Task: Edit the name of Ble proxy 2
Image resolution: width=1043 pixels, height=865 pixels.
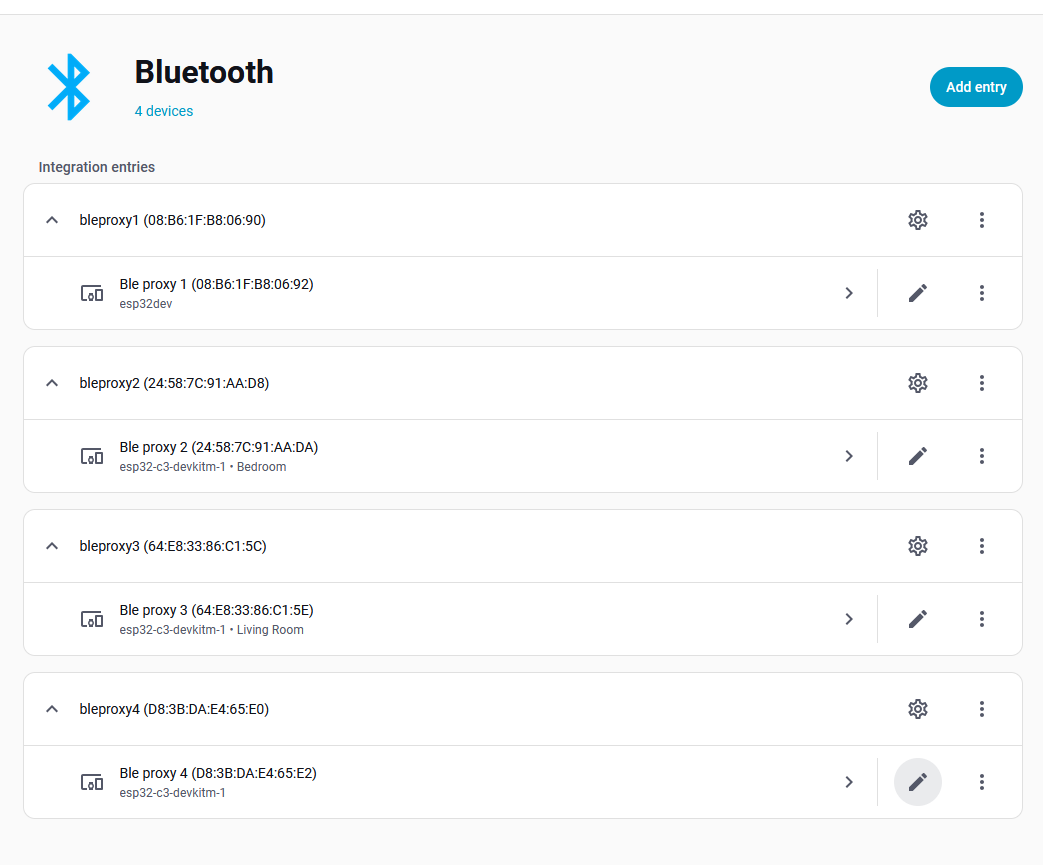Action: pyautogui.click(x=917, y=456)
